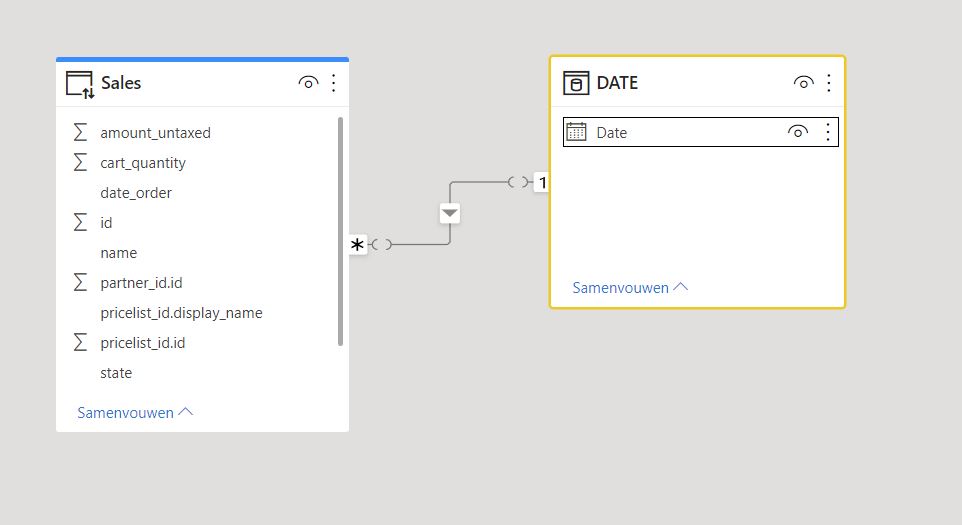Select the partner_id.id field
This screenshot has width=962, height=525.
coord(141,283)
